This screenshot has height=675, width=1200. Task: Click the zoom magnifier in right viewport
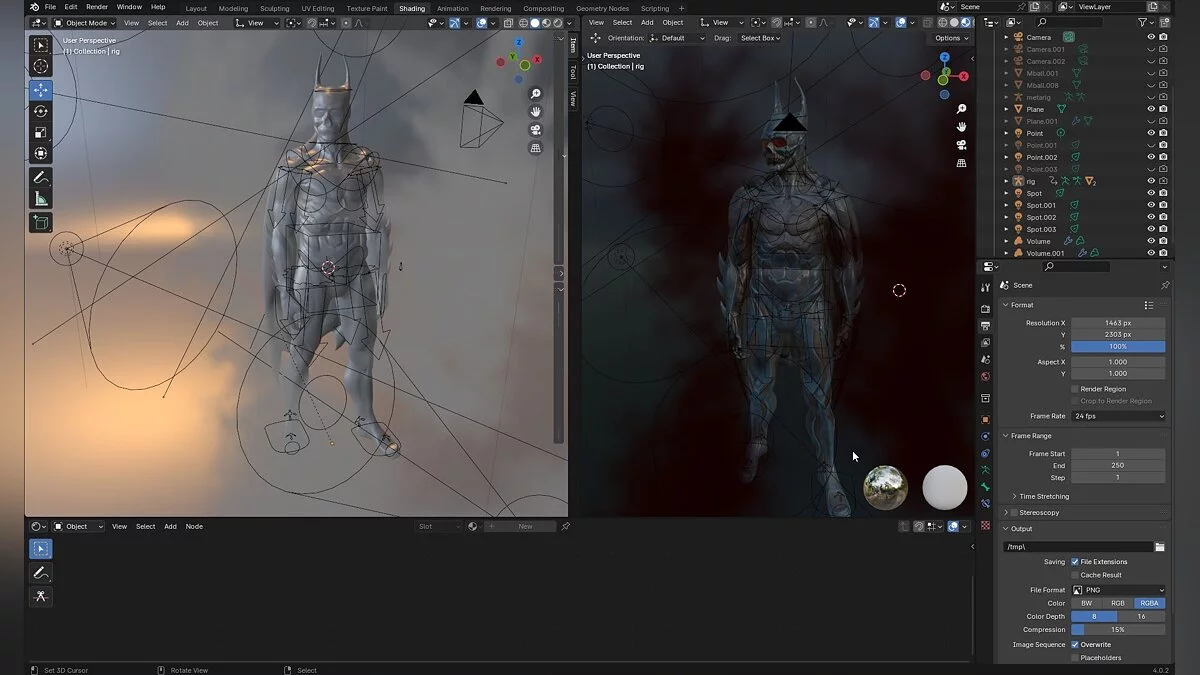pyautogui.click(x=961, y=109)
